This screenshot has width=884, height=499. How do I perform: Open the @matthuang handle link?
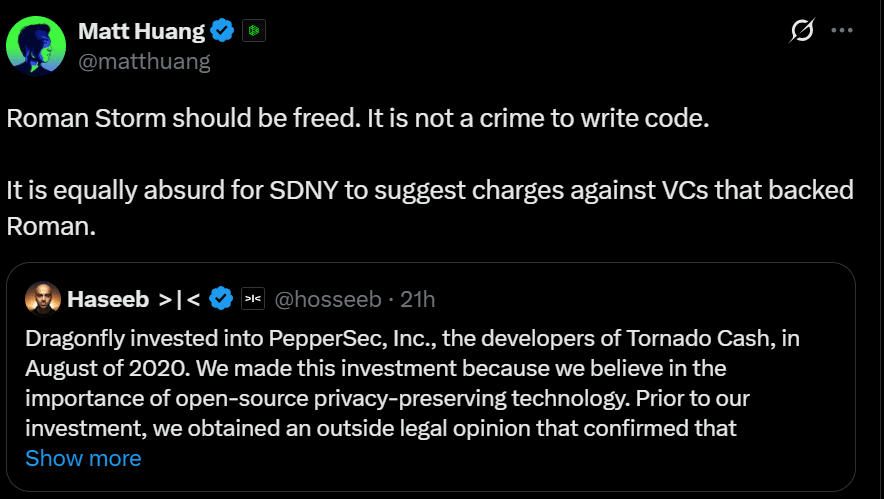(x=144, y=62)
